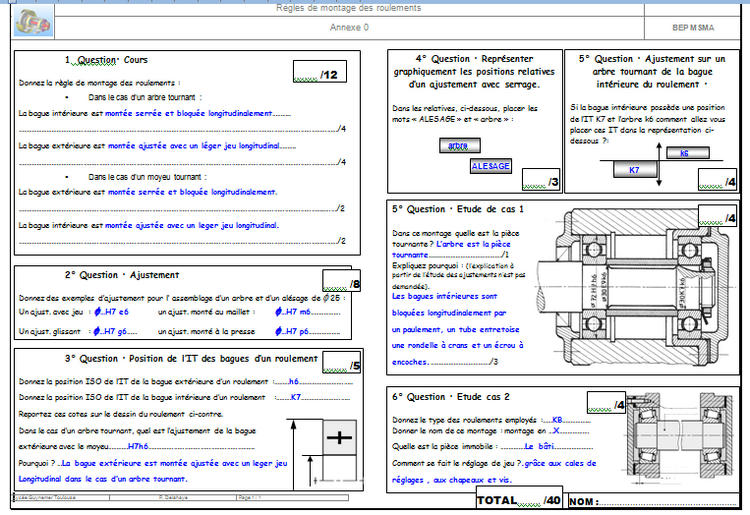Click the TOTAL /40 score box
Viewport: 750px width, 515px height.
point(520,500)
